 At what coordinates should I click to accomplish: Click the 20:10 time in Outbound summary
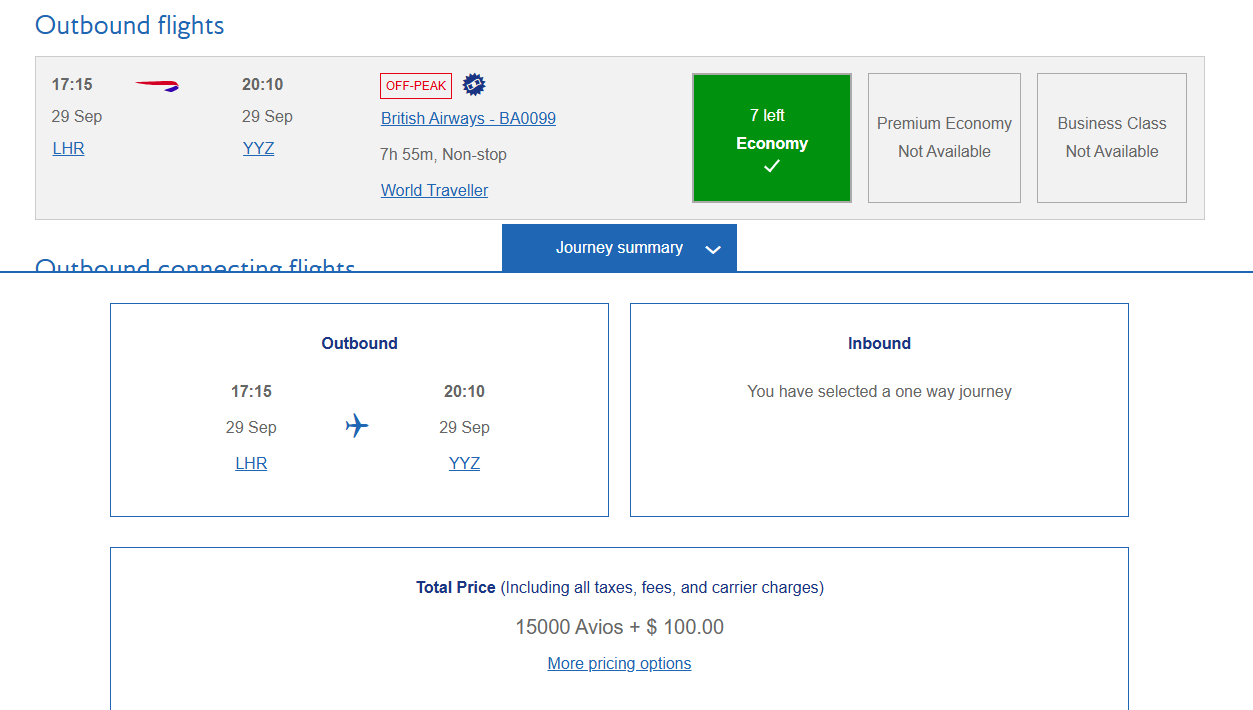[464, 391]
